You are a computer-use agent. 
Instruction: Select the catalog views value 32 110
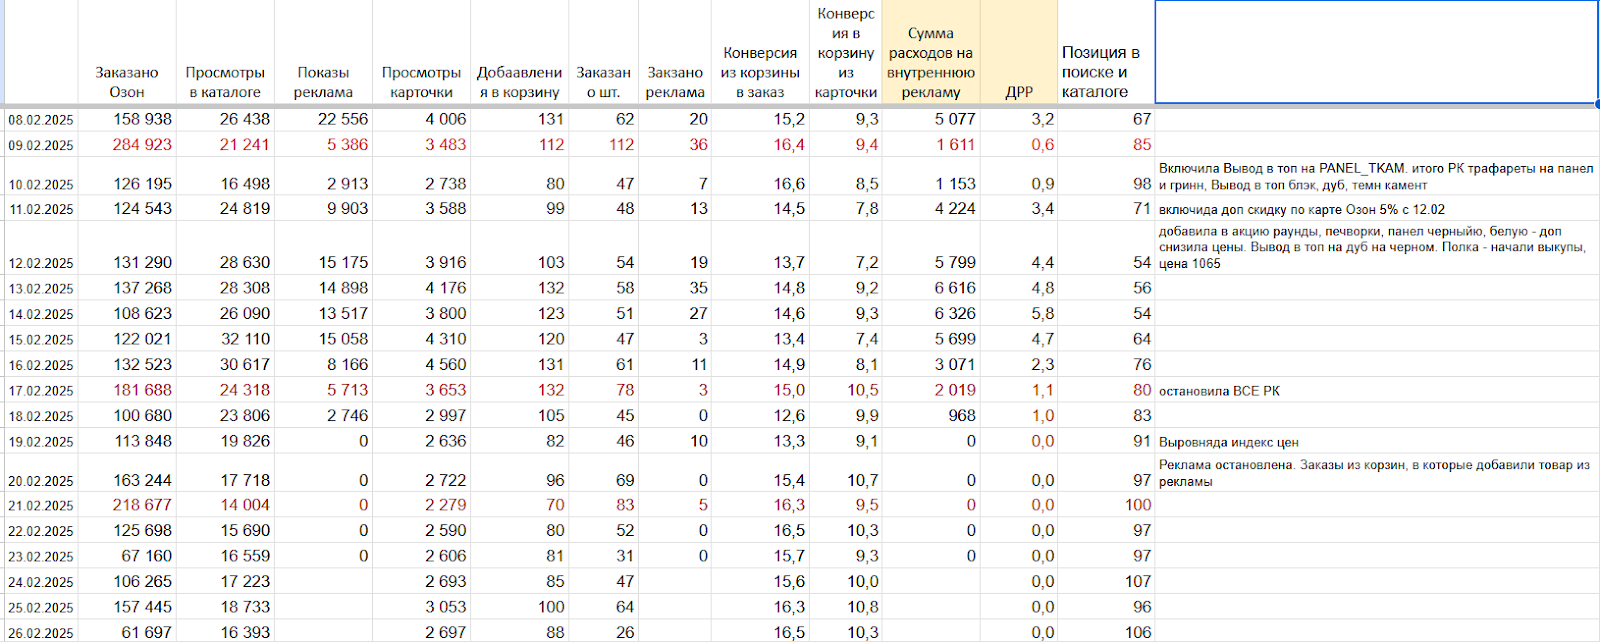coord(244,339)
